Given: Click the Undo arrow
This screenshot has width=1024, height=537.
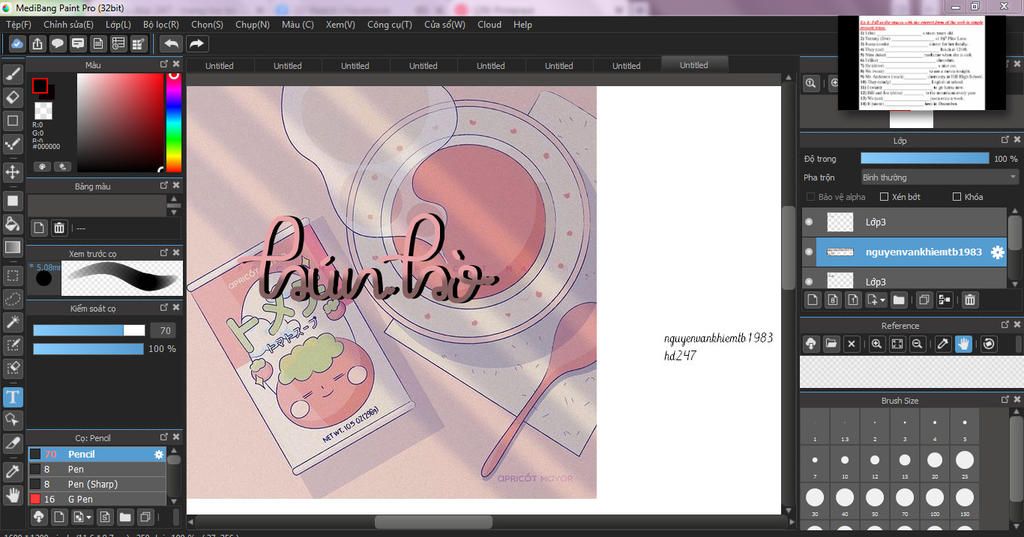Looking at the screenshot, I should [x=171, y=44].
